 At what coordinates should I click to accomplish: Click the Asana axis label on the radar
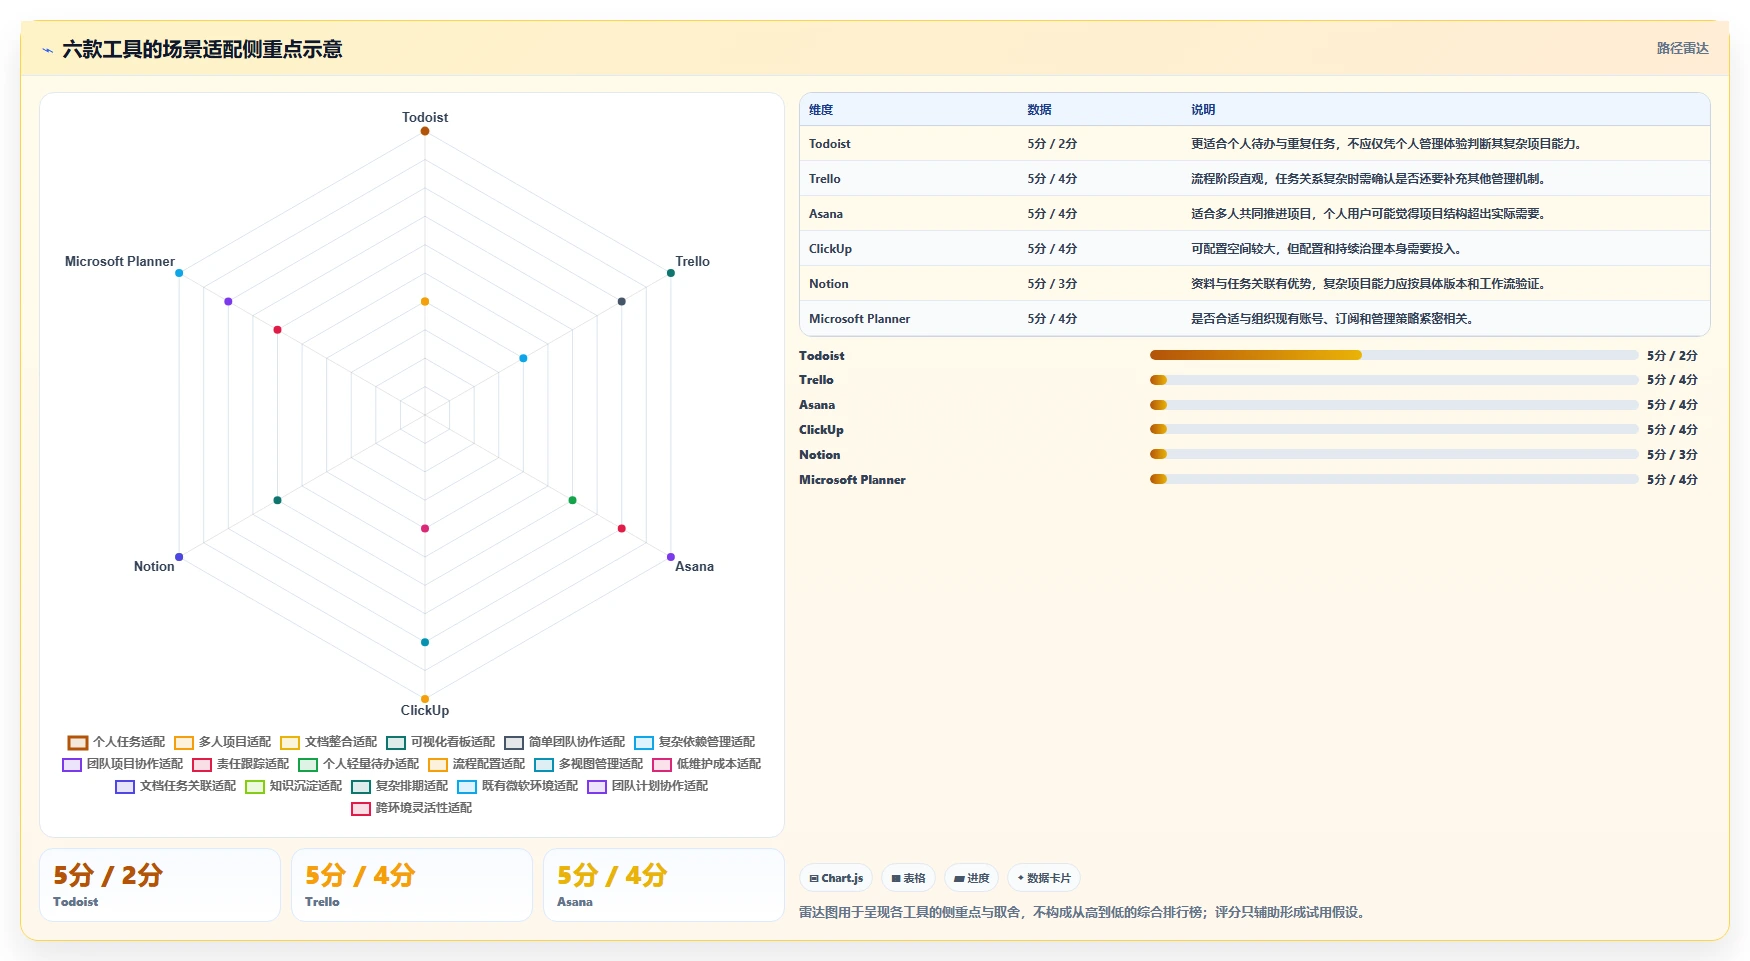point(694,566)
